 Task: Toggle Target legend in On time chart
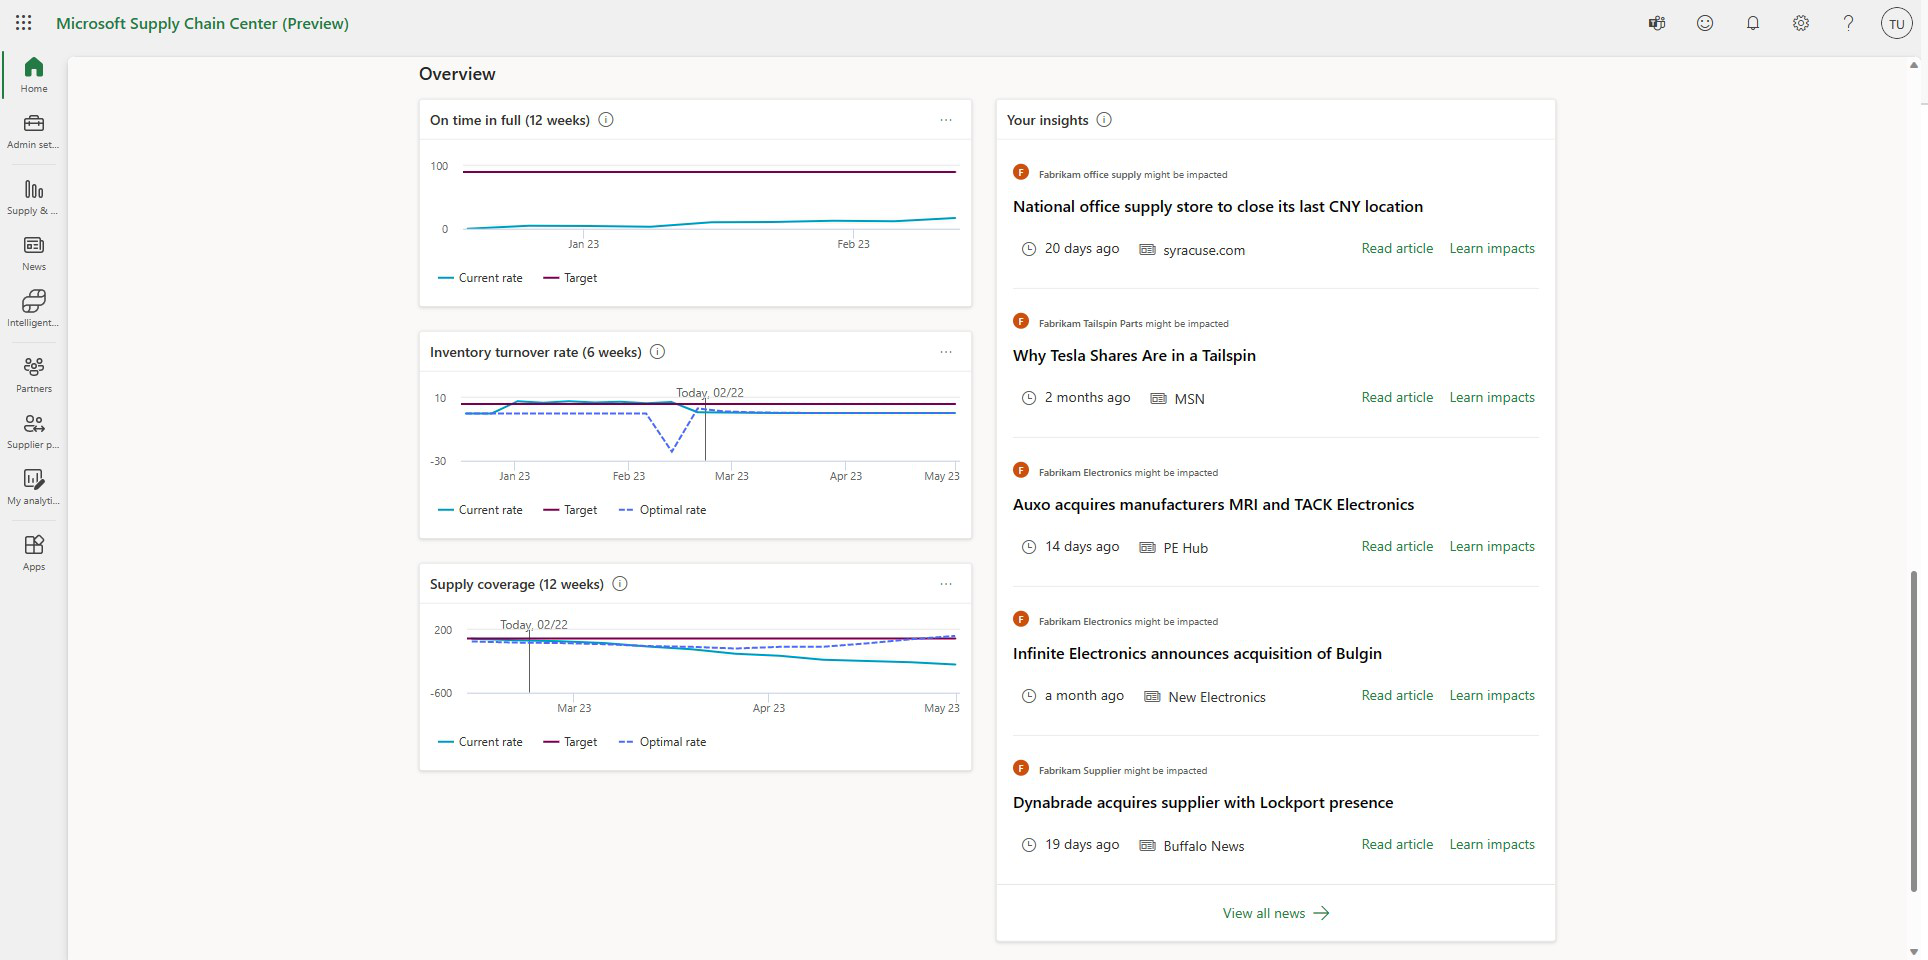pos(570,278)
